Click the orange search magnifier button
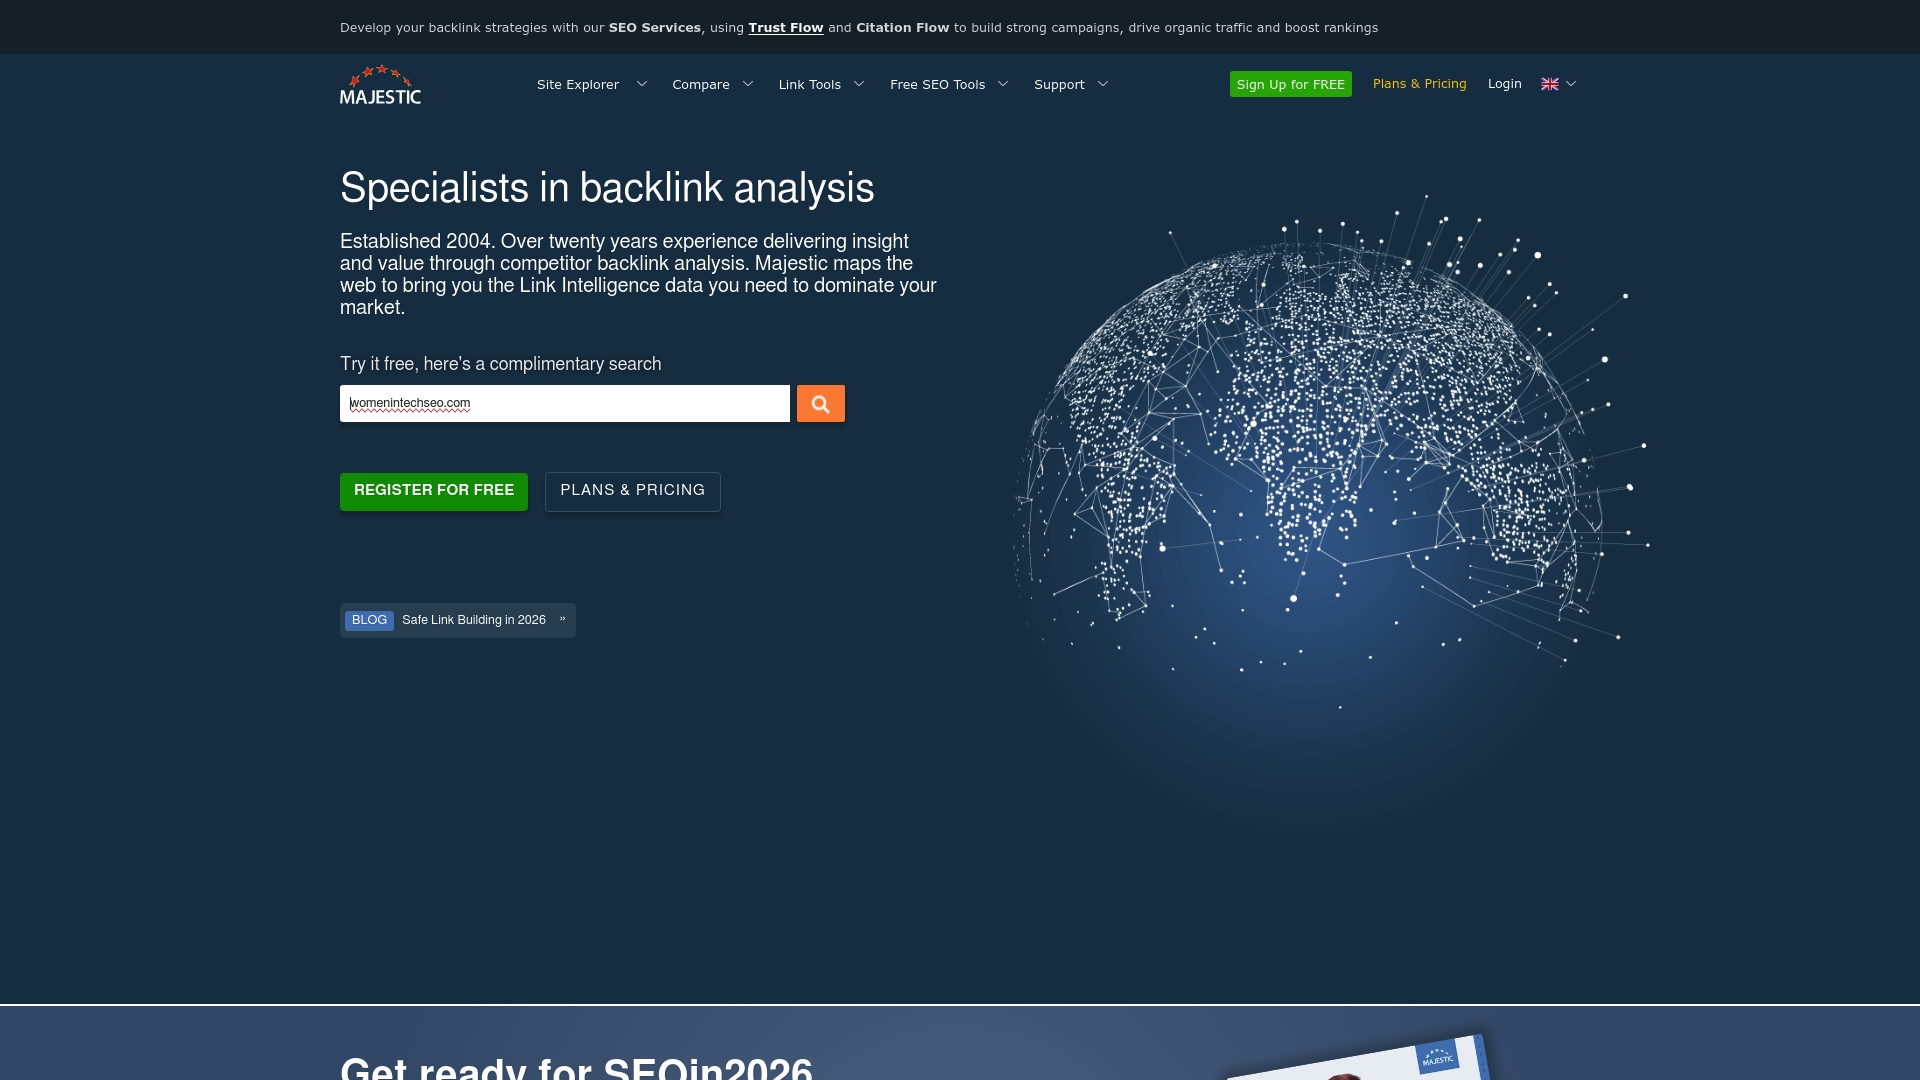1920x1080 pixels. click(x=820, y=404)
